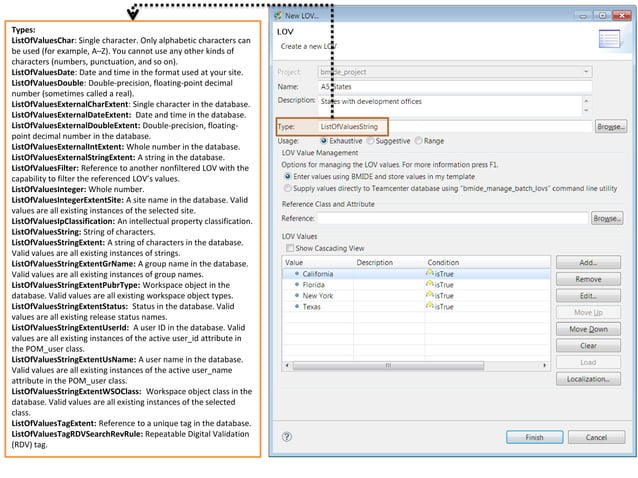Click the isTrue condition icon for California

coord(430,273)
